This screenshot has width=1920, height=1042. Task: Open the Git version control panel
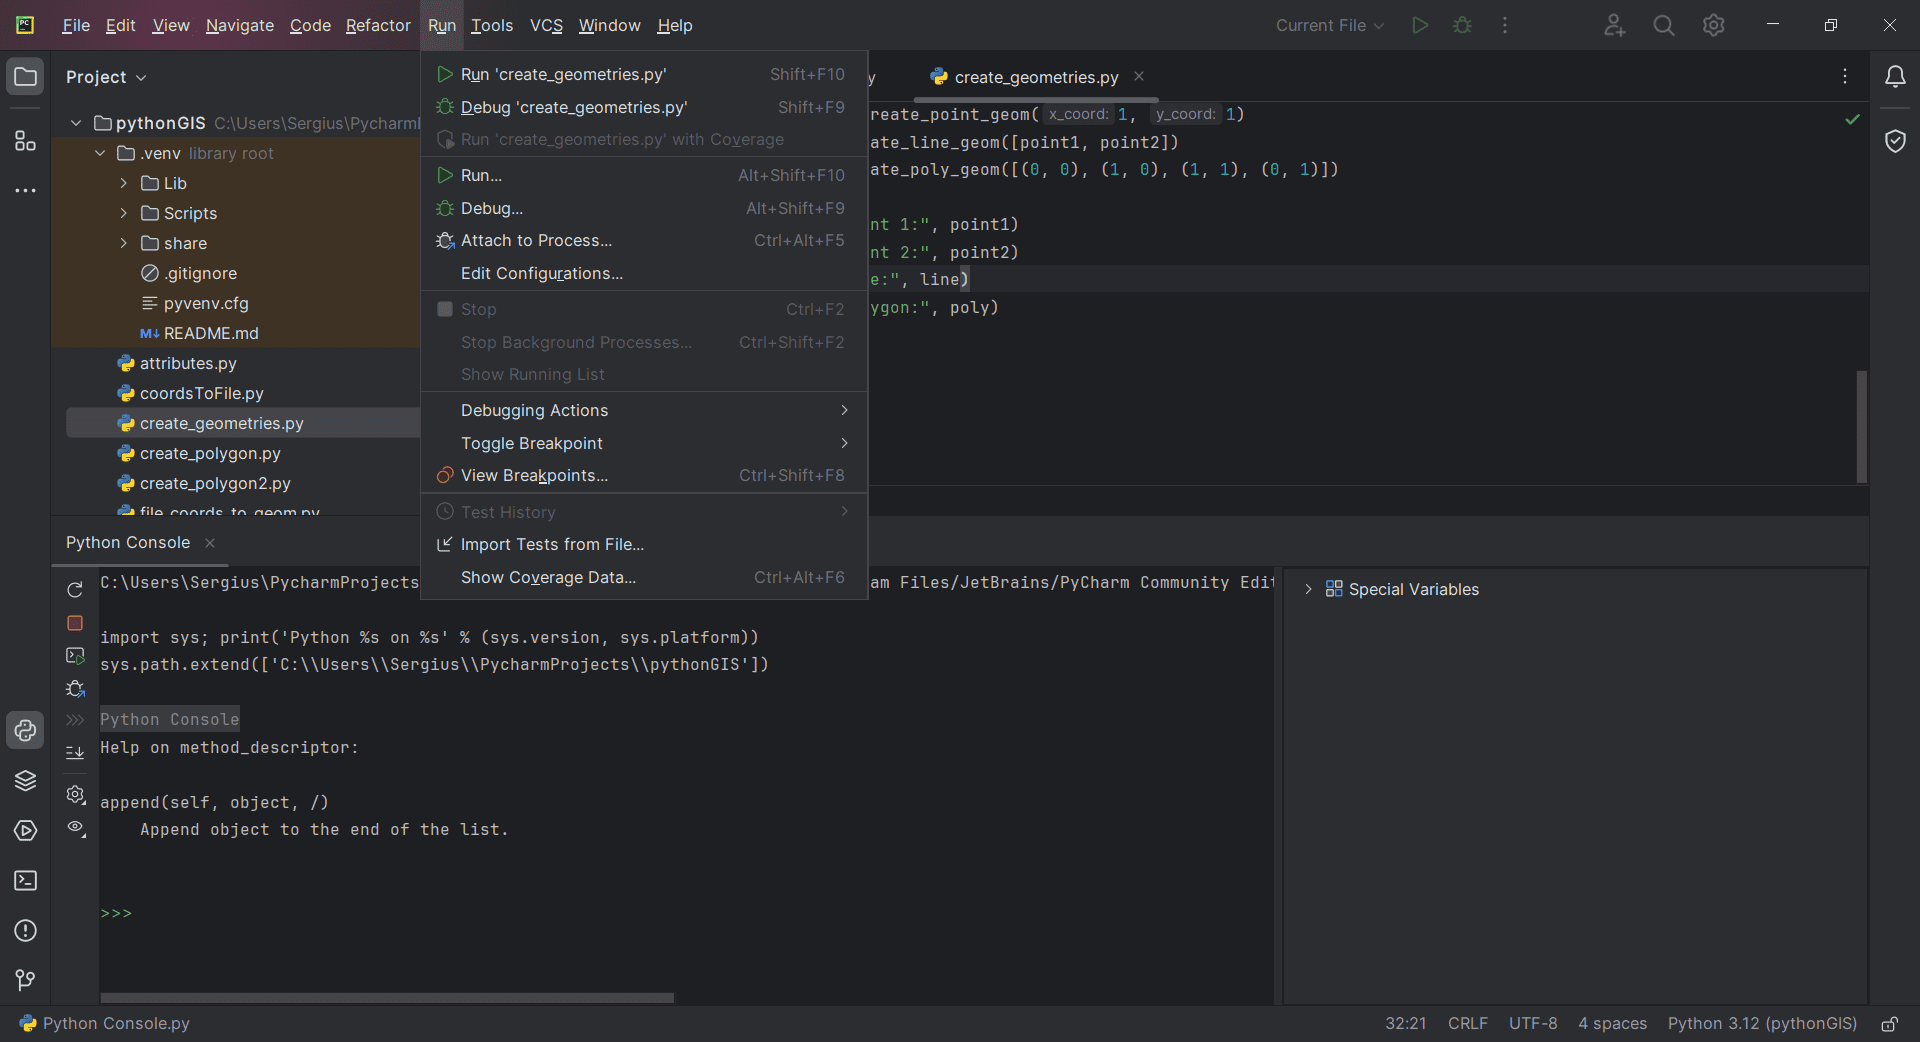(x=25, y=980)
